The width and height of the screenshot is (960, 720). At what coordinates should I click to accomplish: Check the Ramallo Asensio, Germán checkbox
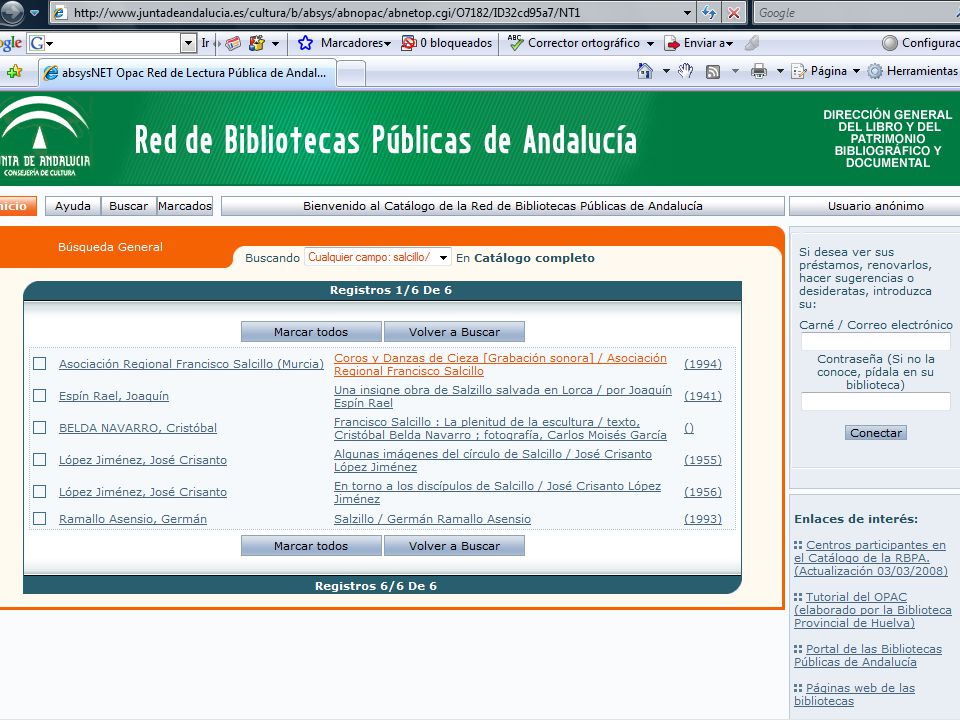(40, 519)
